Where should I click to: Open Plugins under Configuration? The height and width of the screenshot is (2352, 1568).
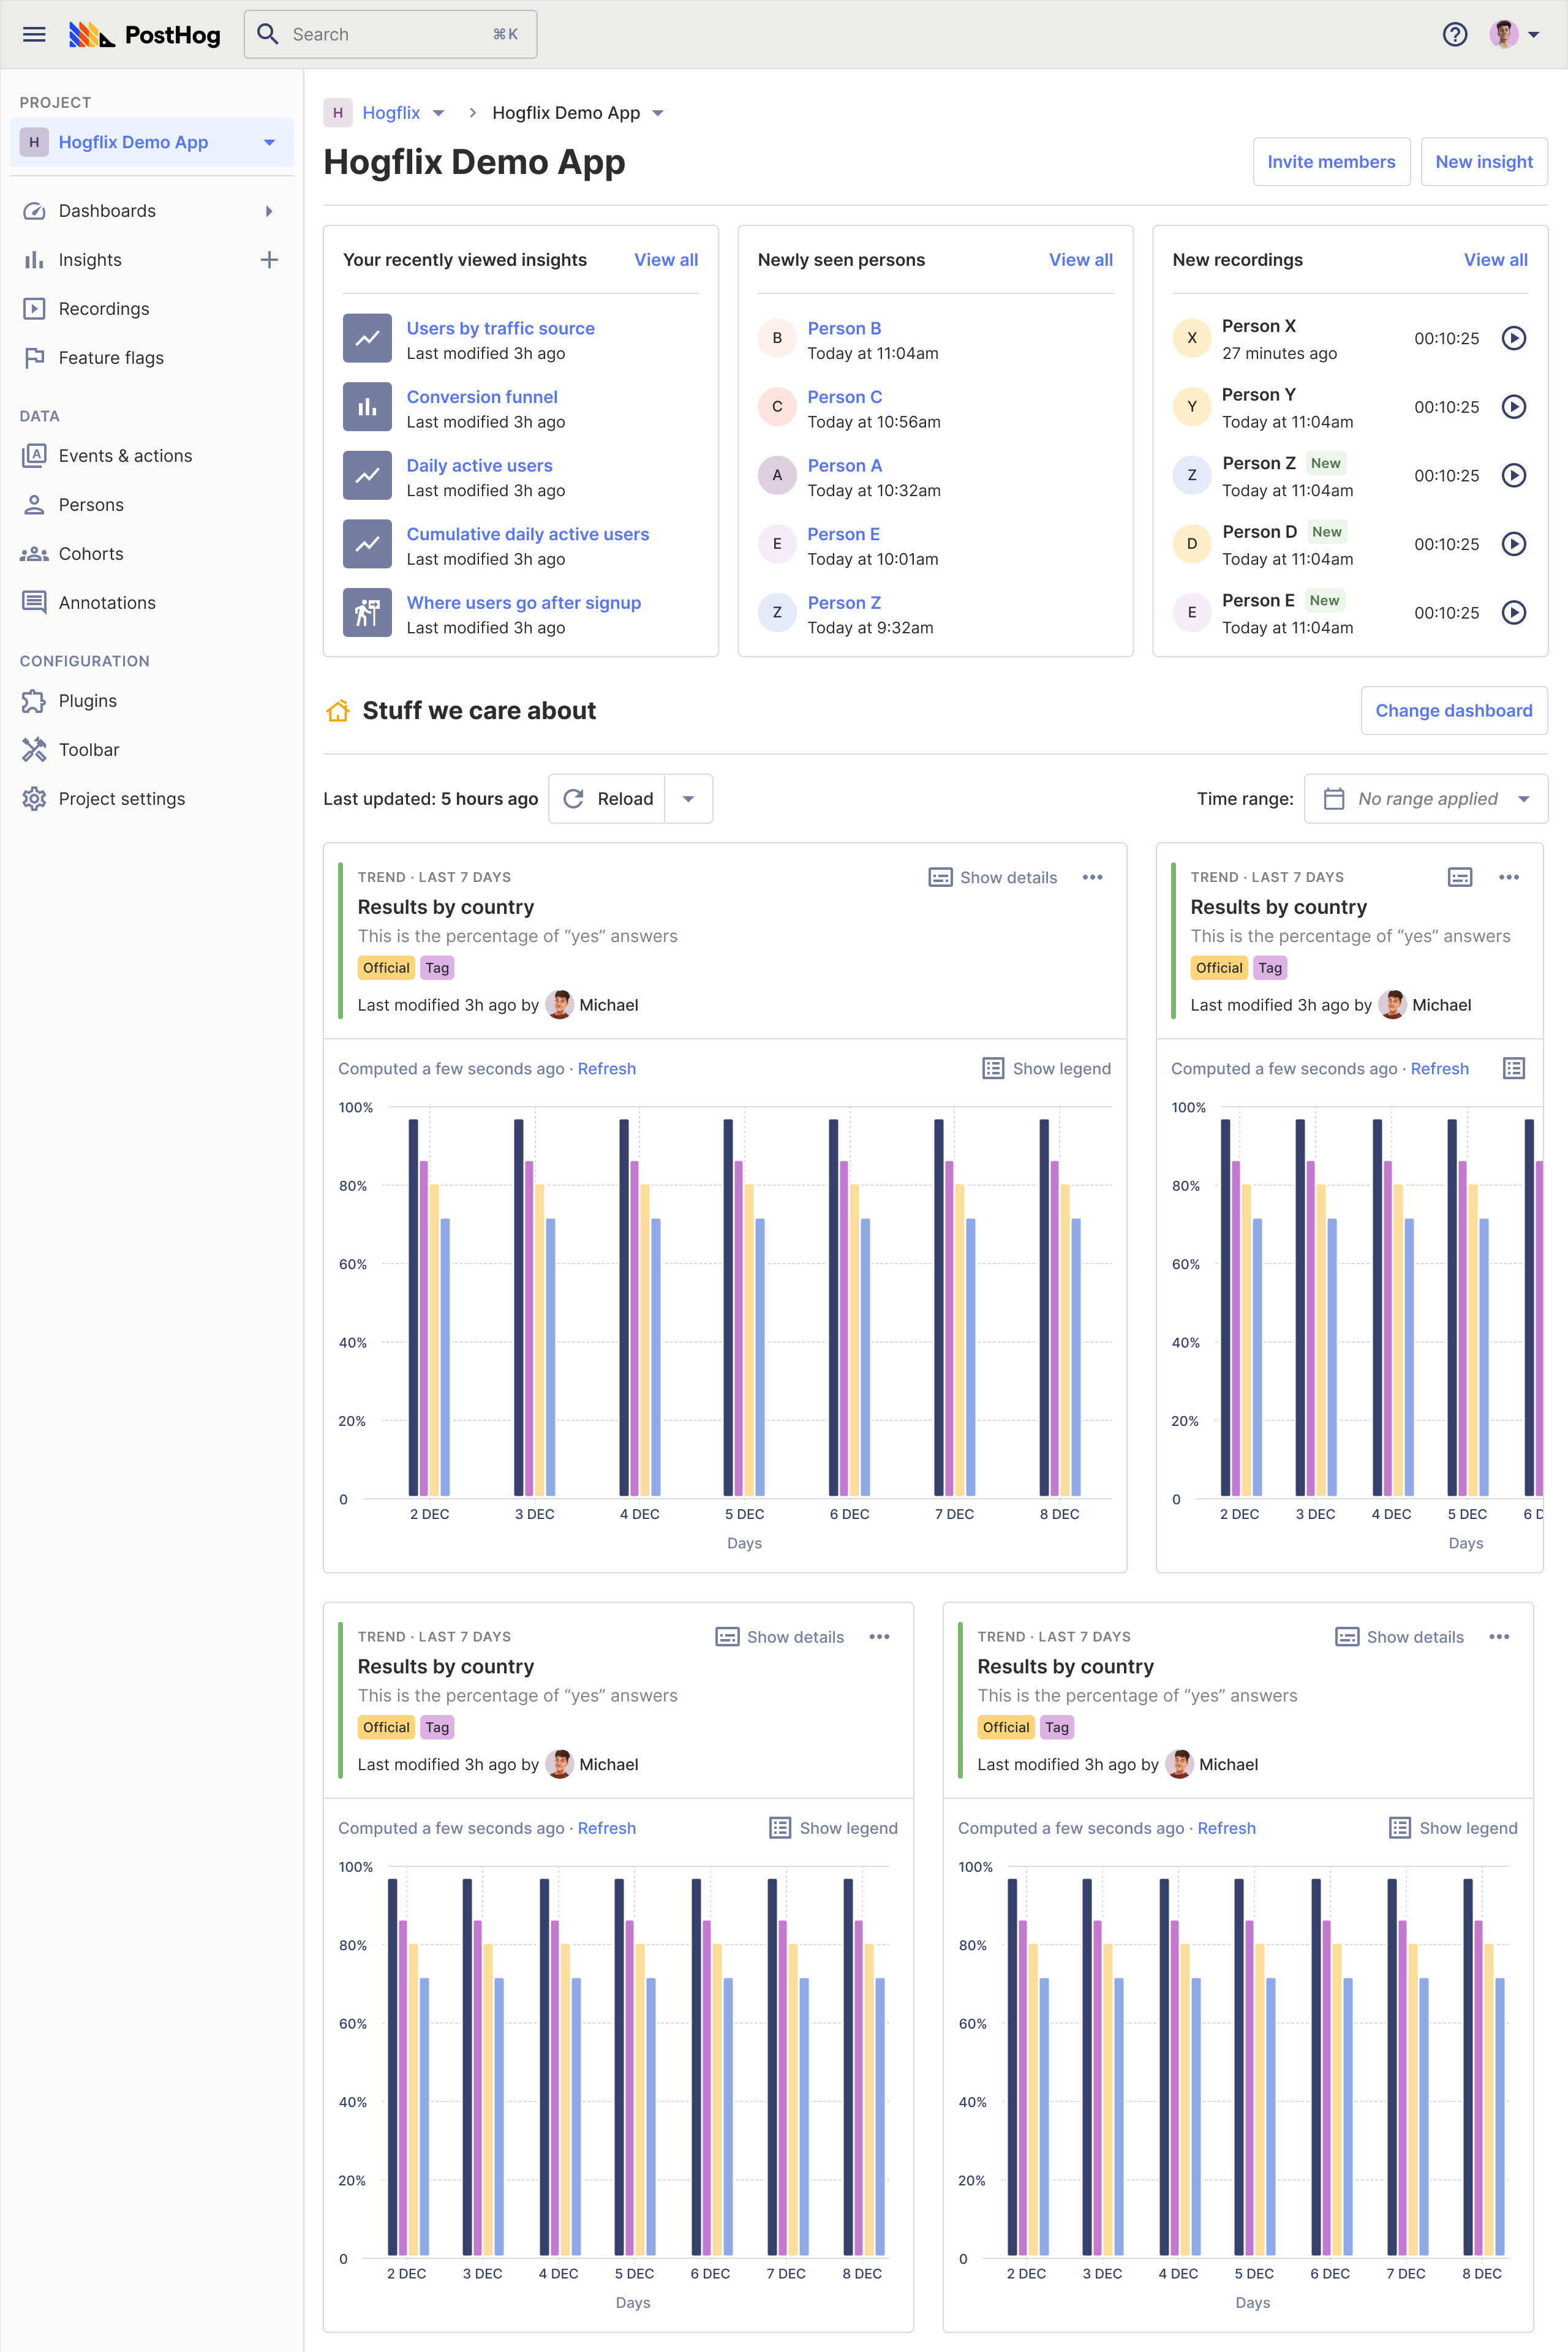[87, 700]
